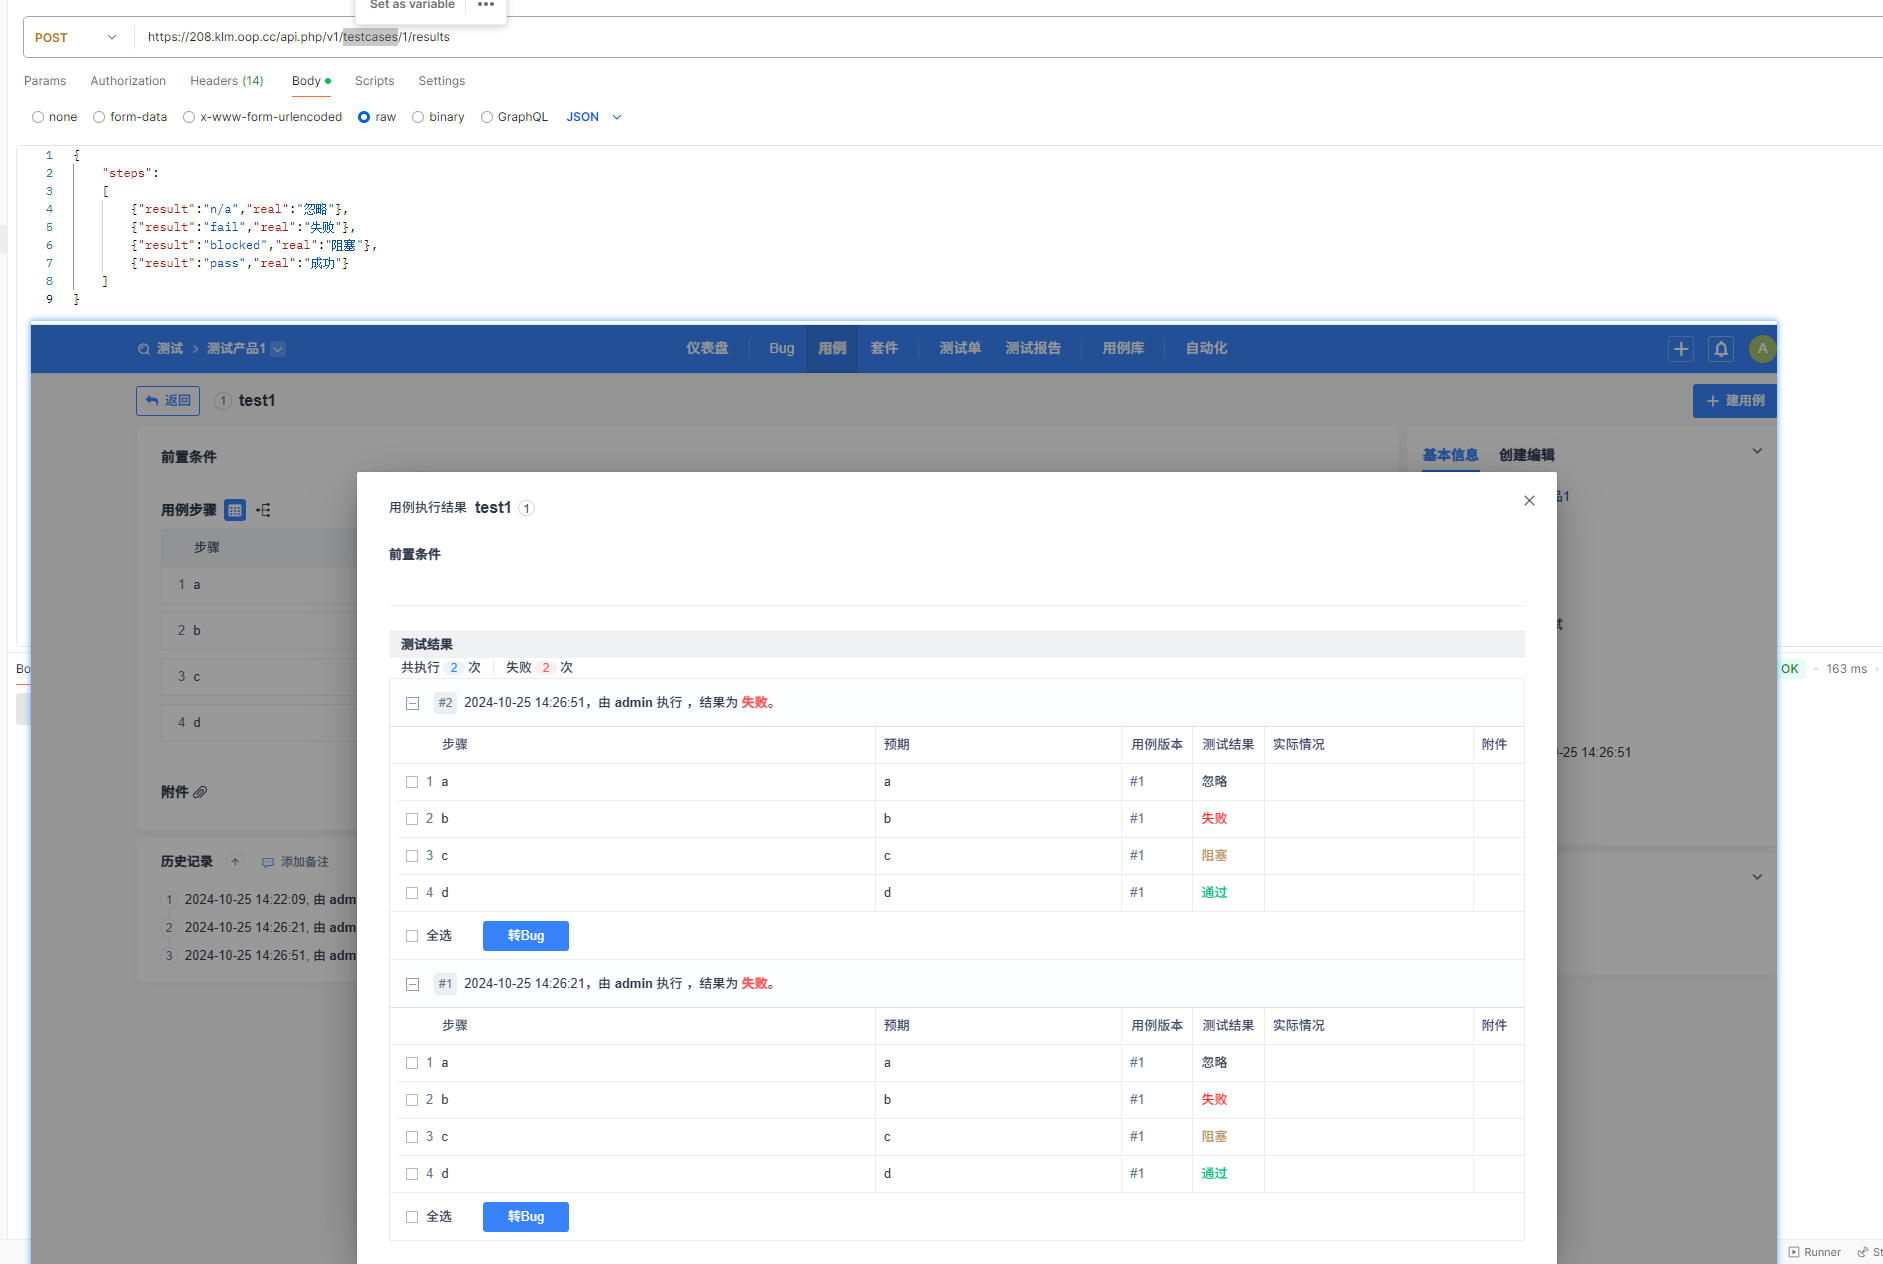Switch steps to tree view icon
This screenshot has width=1883, height=1264.
point(263,510)
